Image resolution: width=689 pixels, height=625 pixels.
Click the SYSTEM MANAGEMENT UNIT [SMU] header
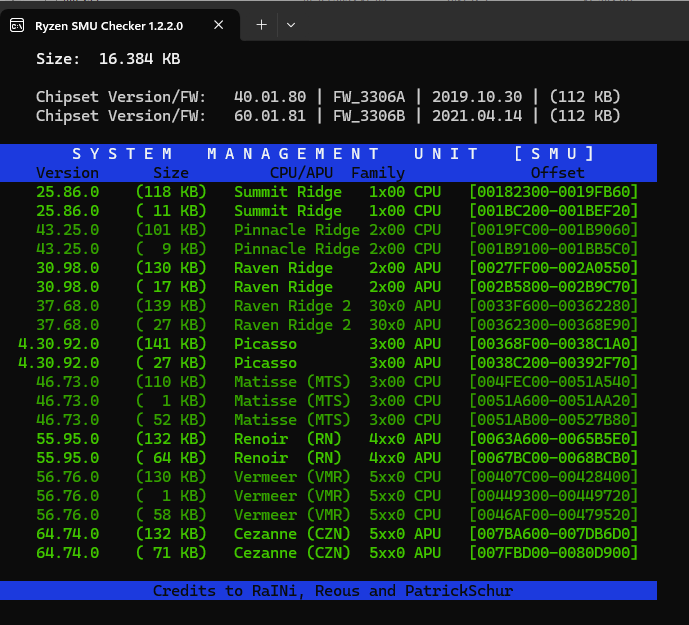click(334, 154)
